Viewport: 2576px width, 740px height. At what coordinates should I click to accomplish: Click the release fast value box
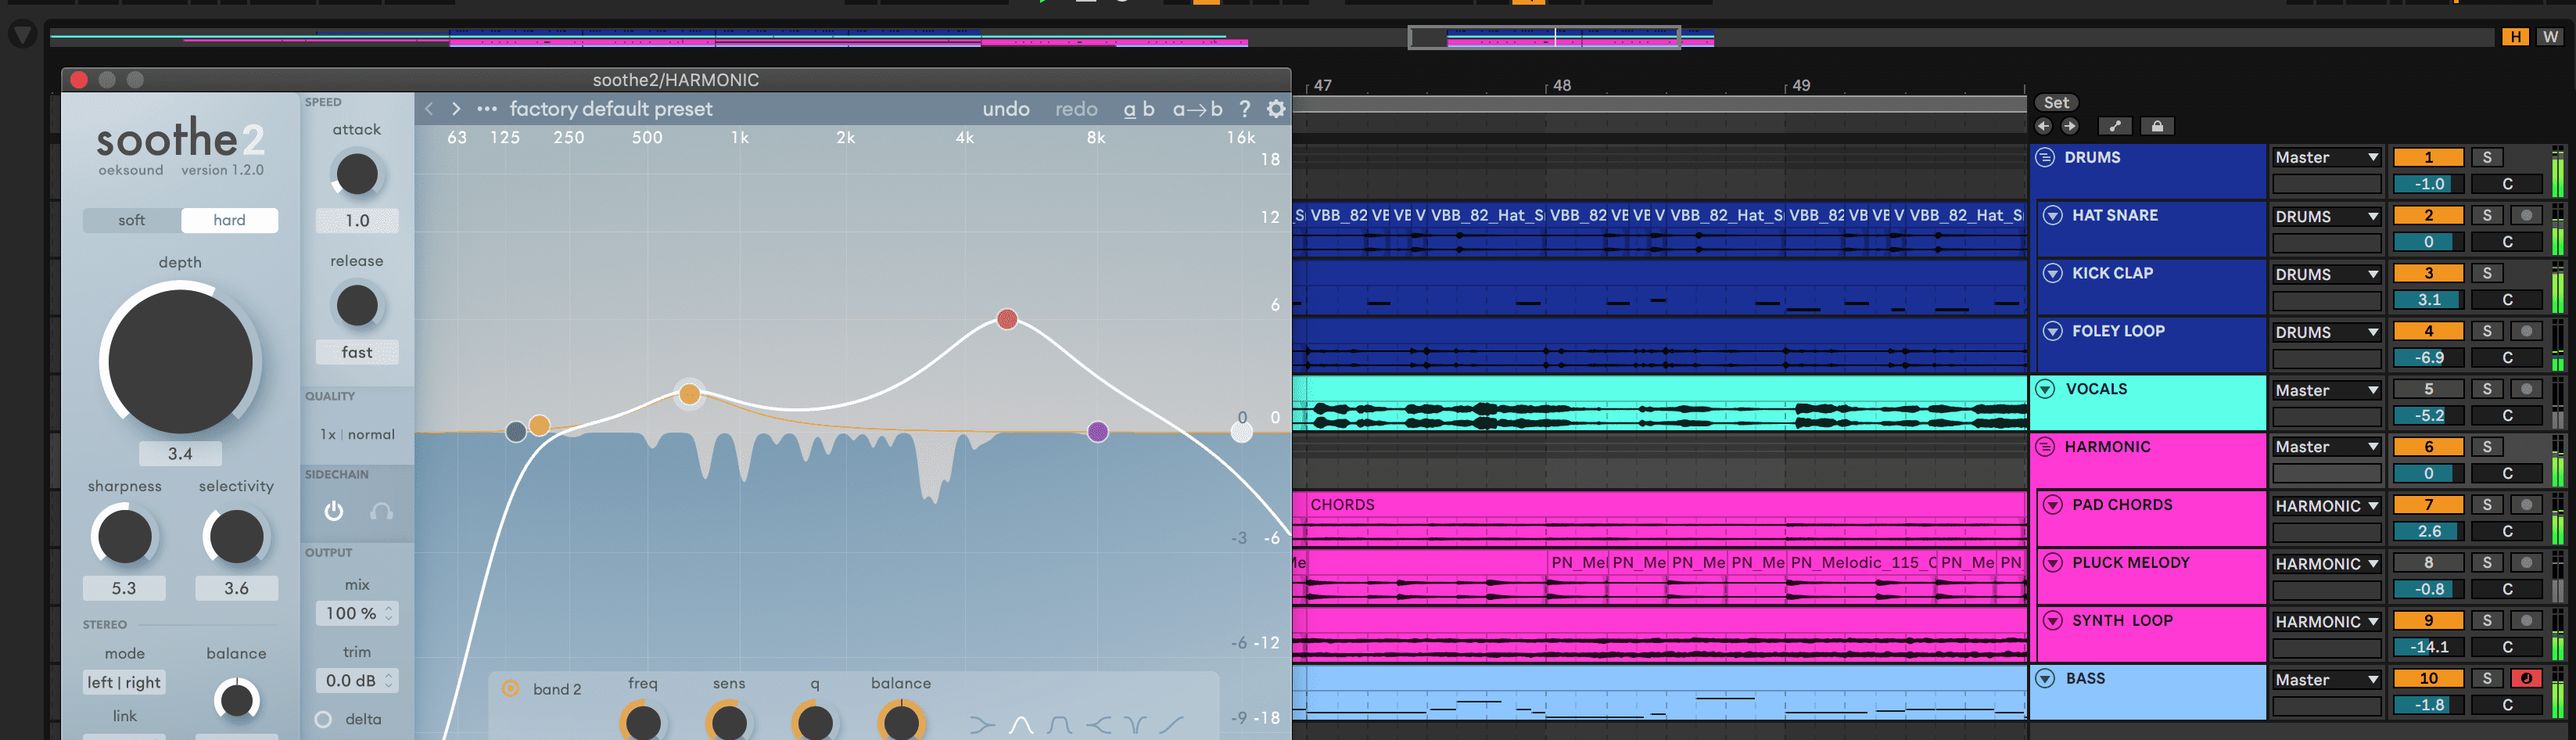[357, 352]
